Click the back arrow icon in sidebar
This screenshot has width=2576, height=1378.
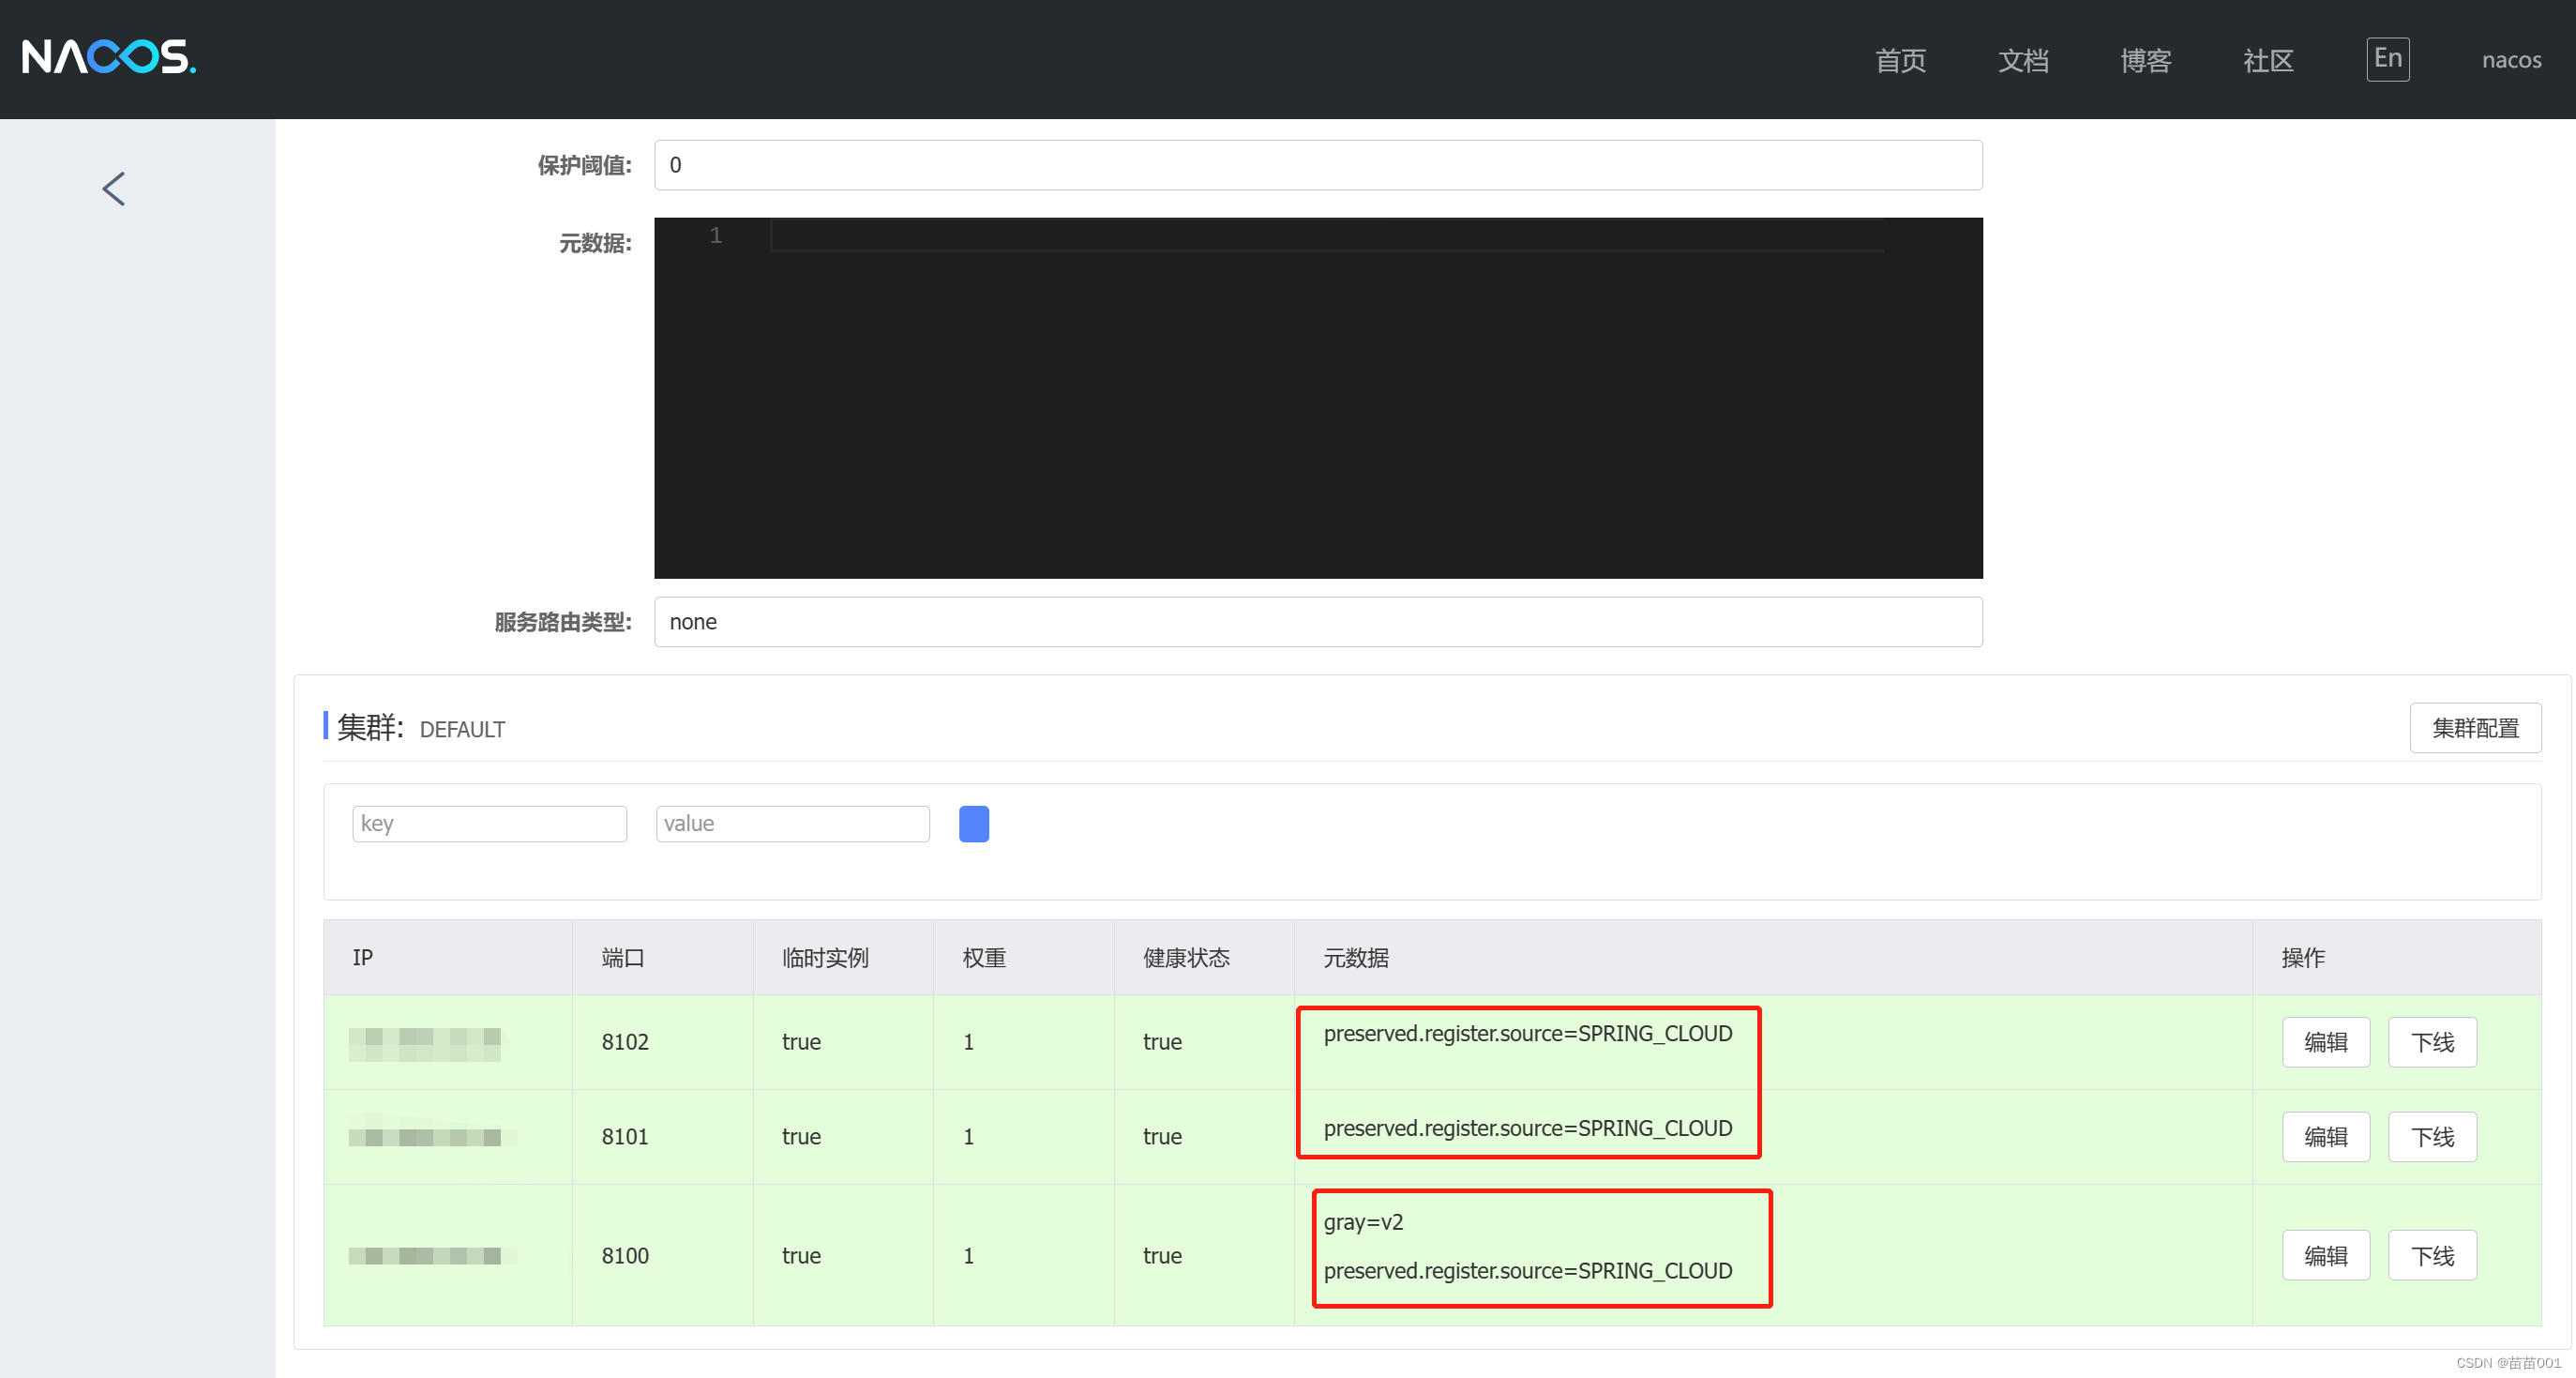[114, 188]
